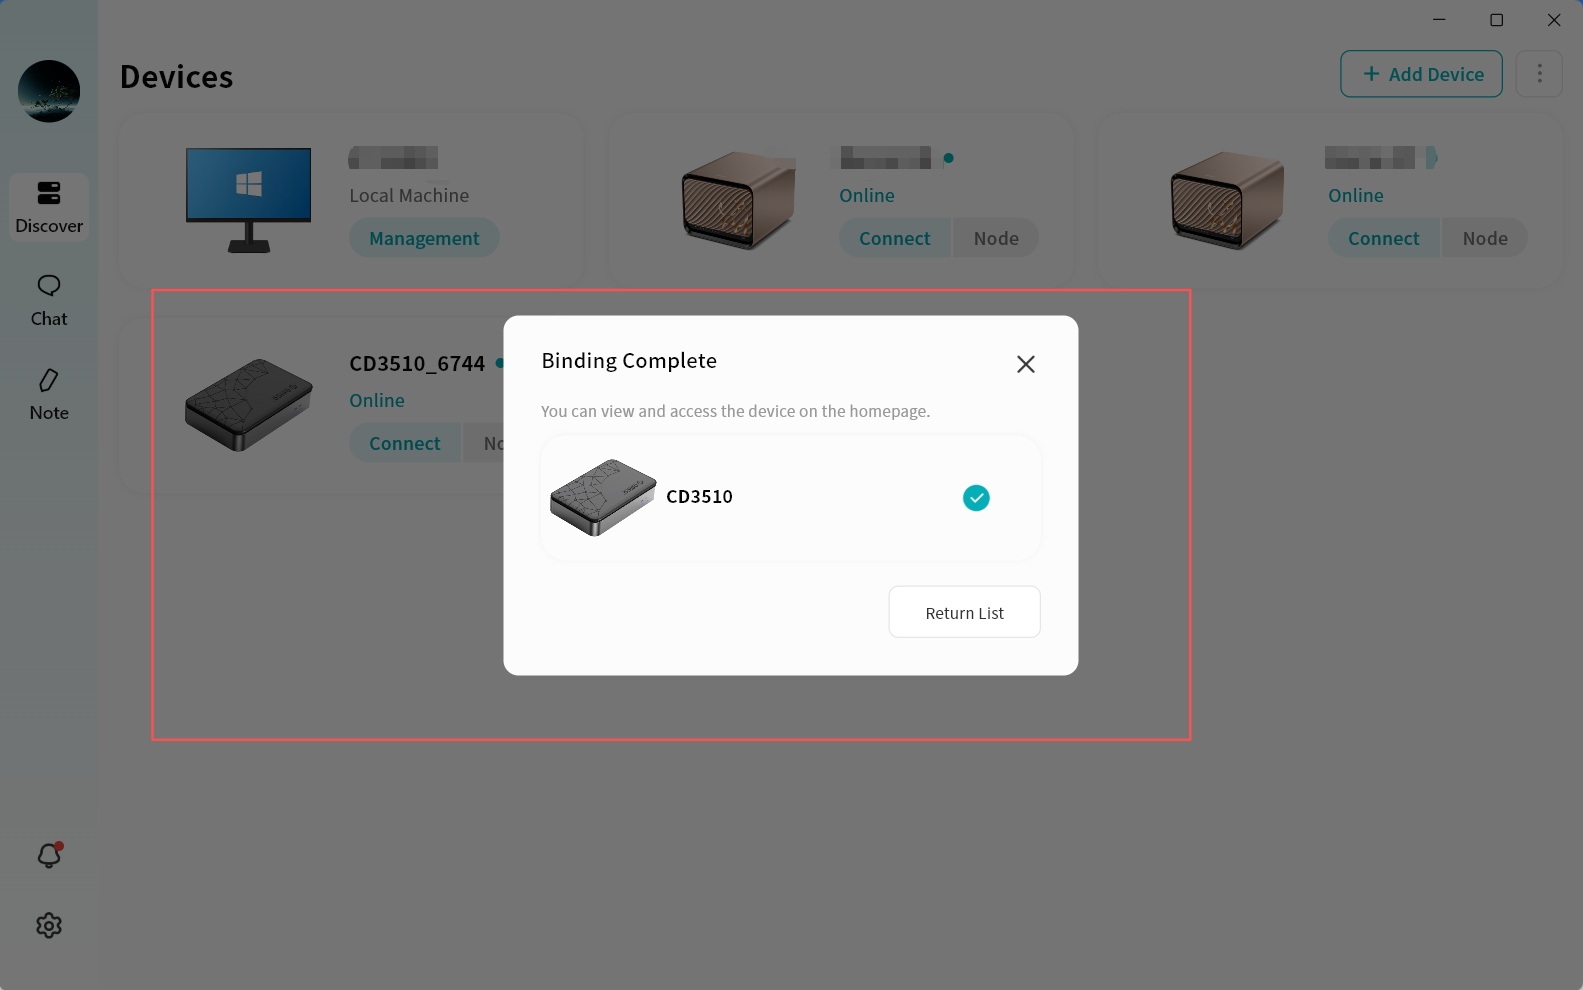Click the CD3510 device image in dialog
This screenshot has height=990, width=1583.
[x=603, y=497]
